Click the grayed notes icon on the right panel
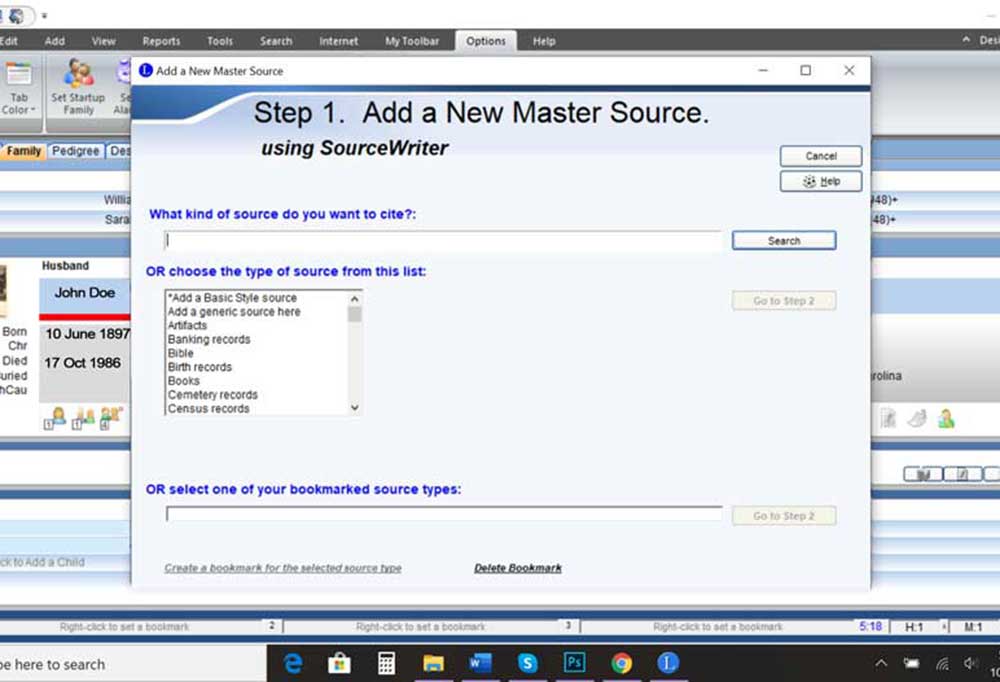This screenshot has width=1000, height=682. 888,419
